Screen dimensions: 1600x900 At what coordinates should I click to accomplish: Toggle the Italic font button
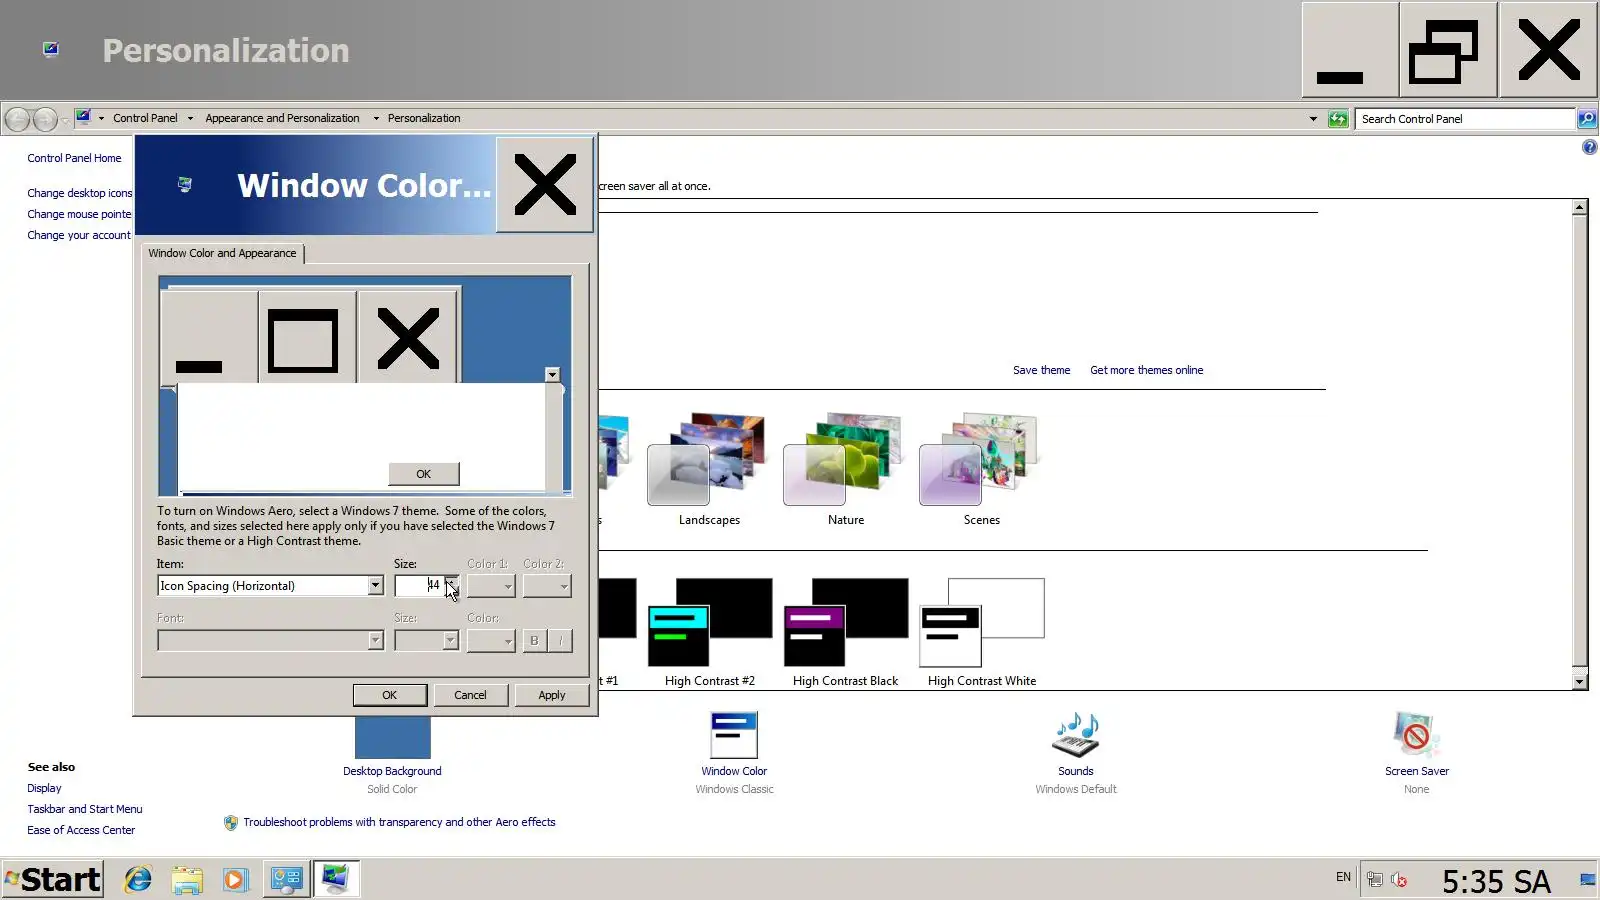[560, 640]
